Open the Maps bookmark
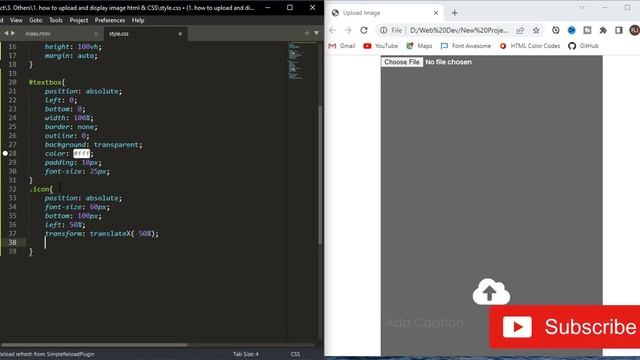This screenshot has height=360, width=640. click(x=419, y=46)
